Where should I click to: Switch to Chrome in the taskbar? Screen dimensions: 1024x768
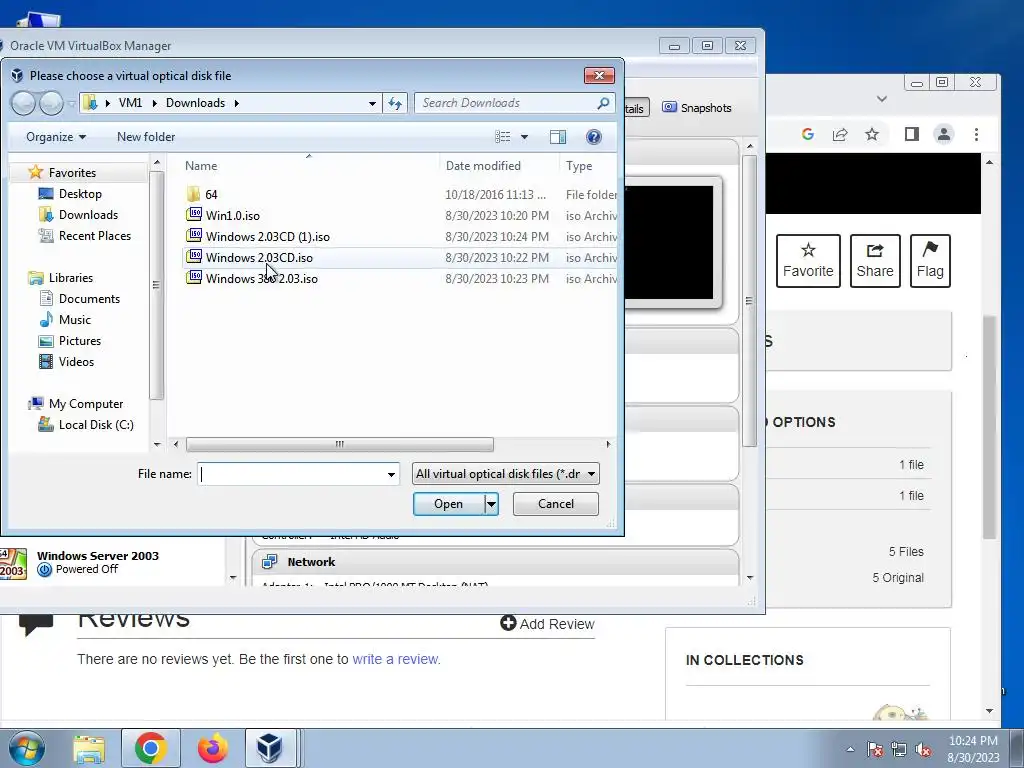coord(151,748)
